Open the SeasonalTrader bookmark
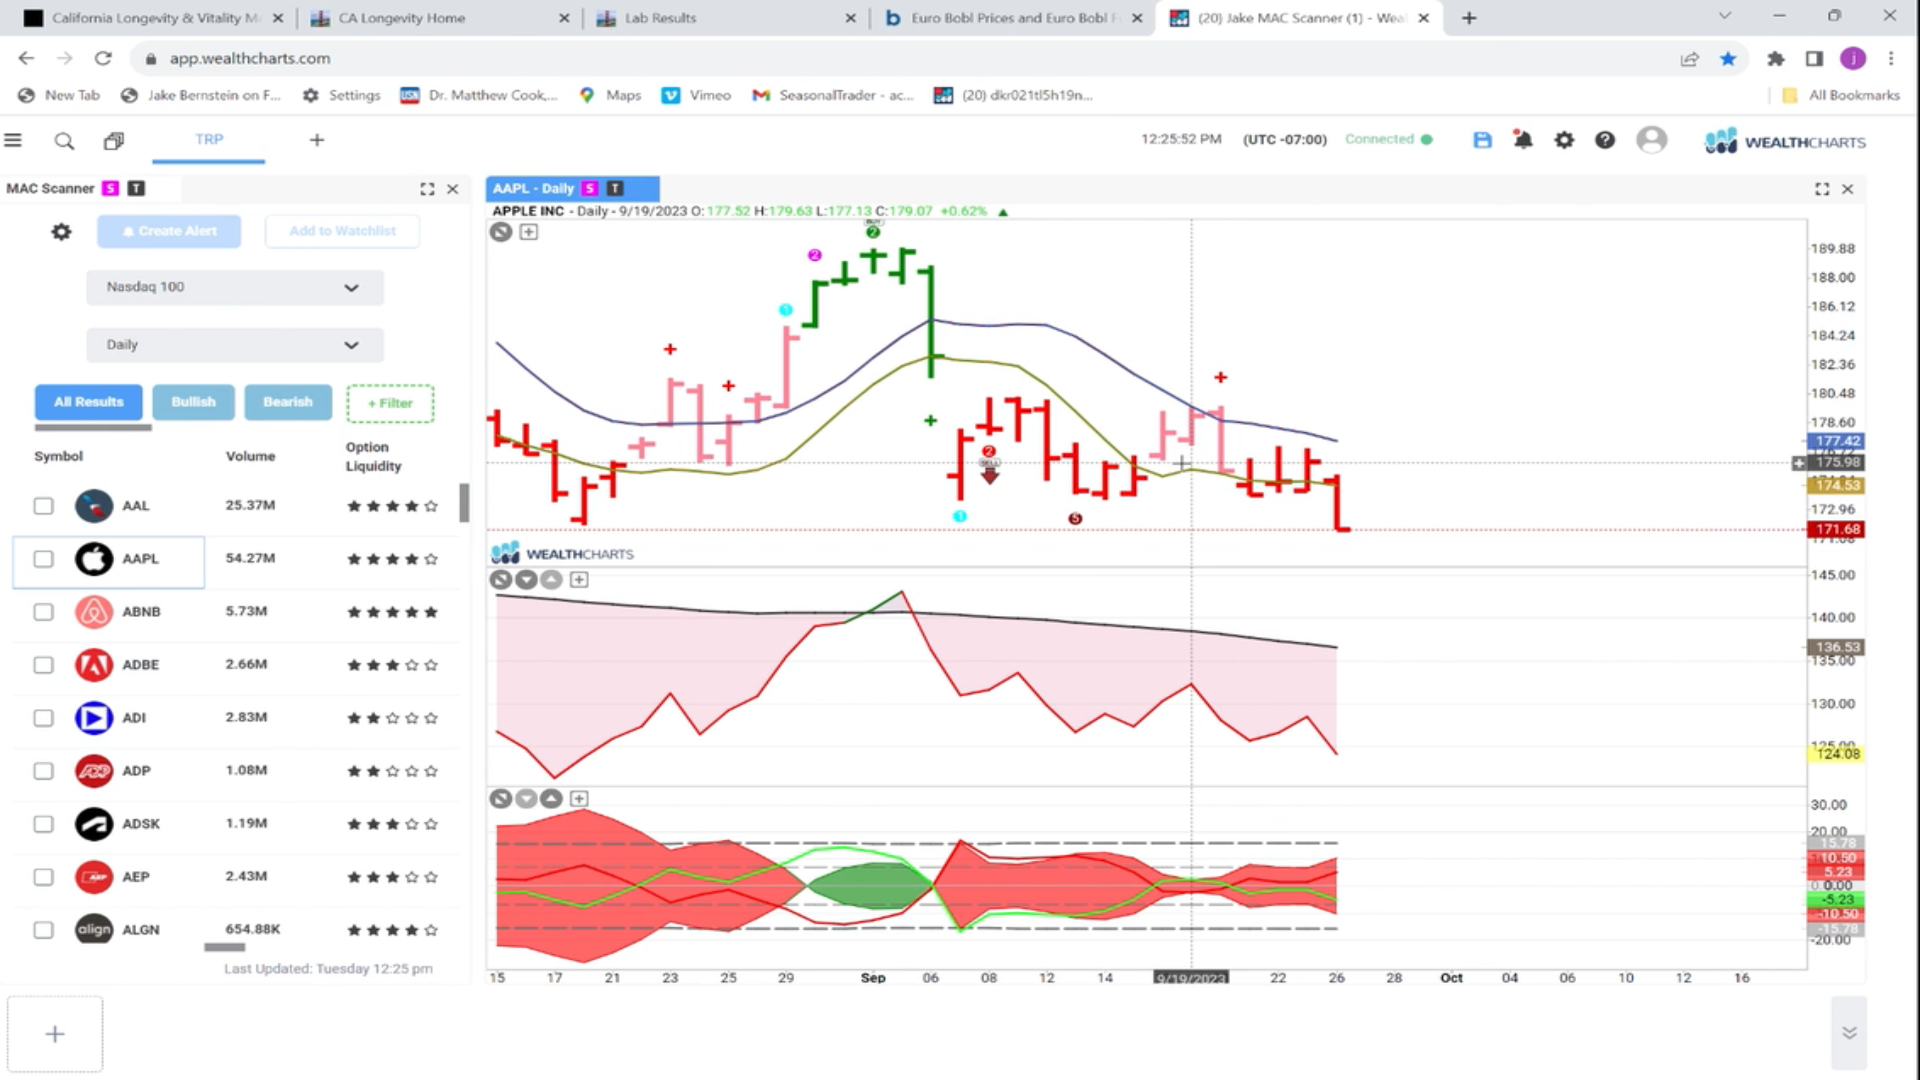This screenshot has width=1920, height=1080. (x=833, y=95)
